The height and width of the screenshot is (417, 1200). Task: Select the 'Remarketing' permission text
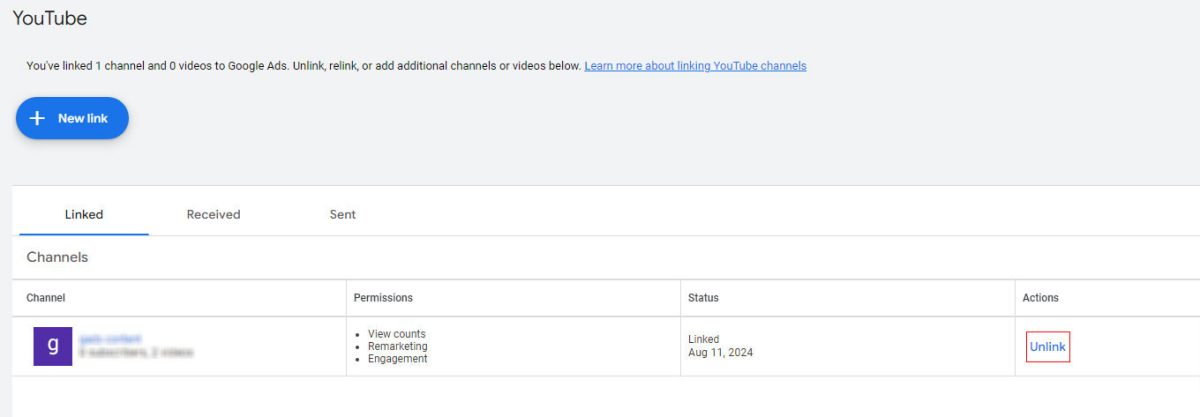click(x=397, y=346)
